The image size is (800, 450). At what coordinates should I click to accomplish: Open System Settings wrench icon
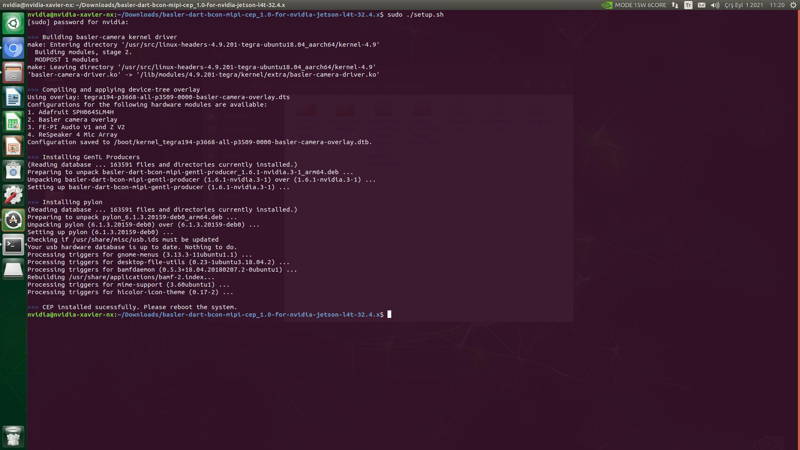tap(13, 195)
